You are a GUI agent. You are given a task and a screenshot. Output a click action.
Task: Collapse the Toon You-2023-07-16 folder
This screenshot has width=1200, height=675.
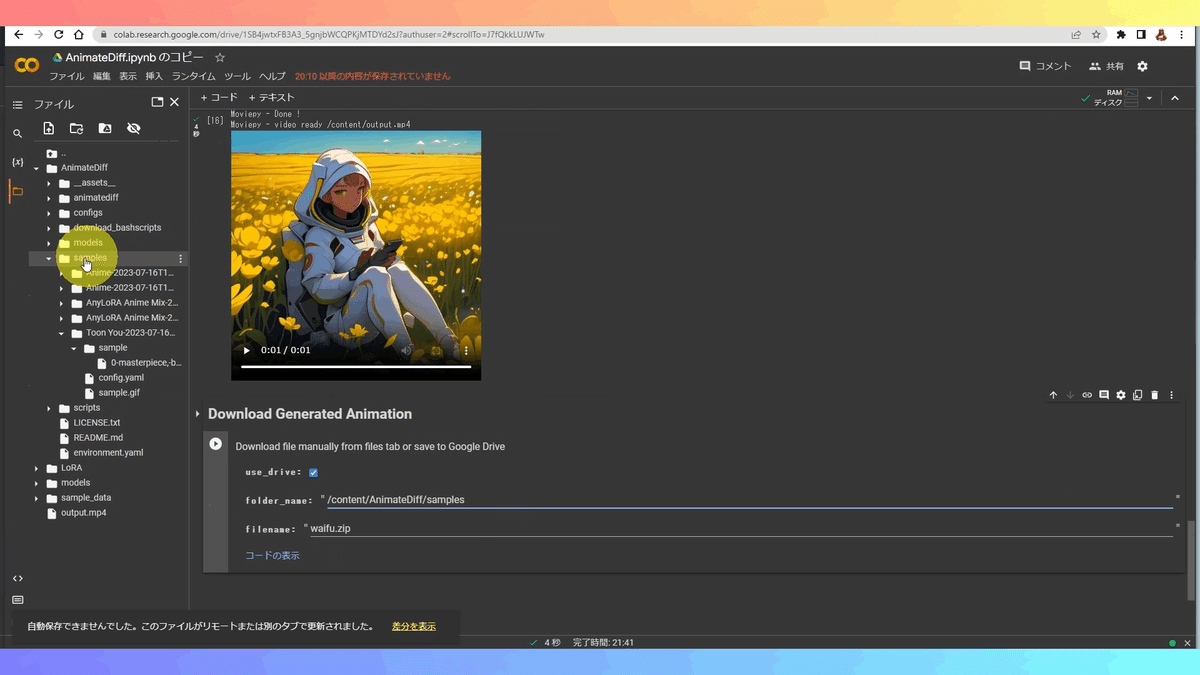[62, 333]
